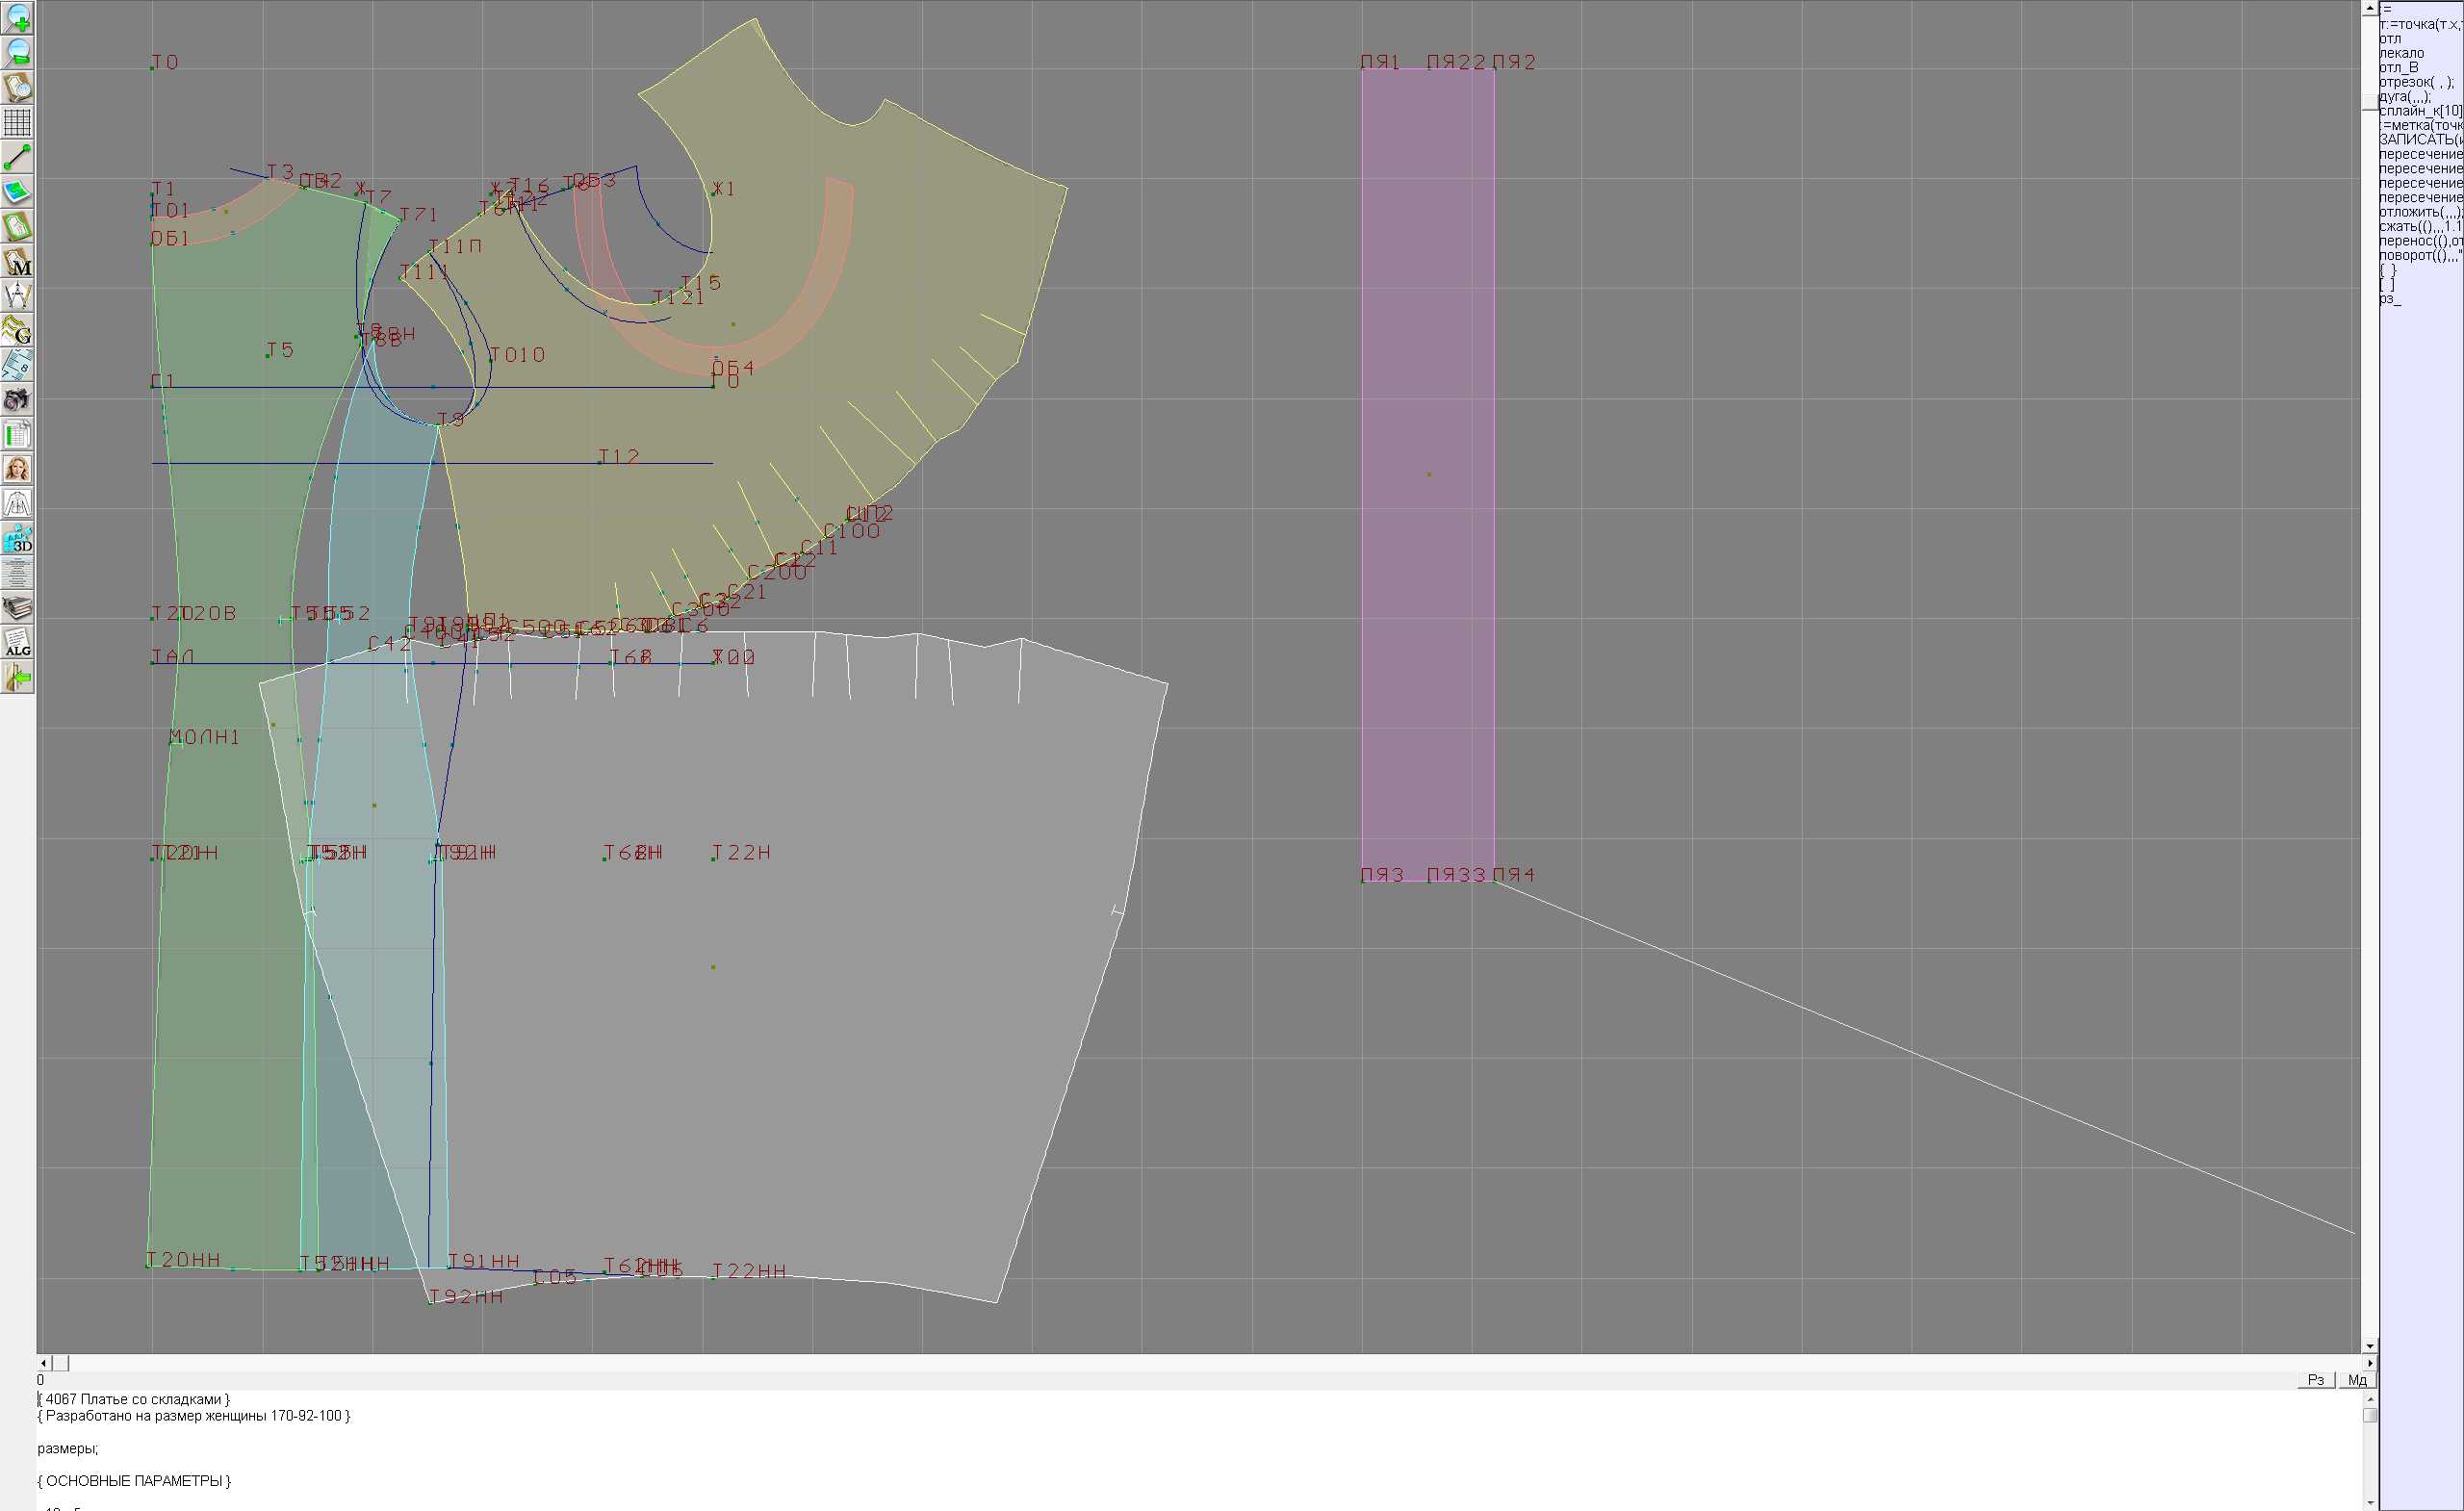Open the 3D view icon
The image size is (2464, 1511).
click(17, 539)
